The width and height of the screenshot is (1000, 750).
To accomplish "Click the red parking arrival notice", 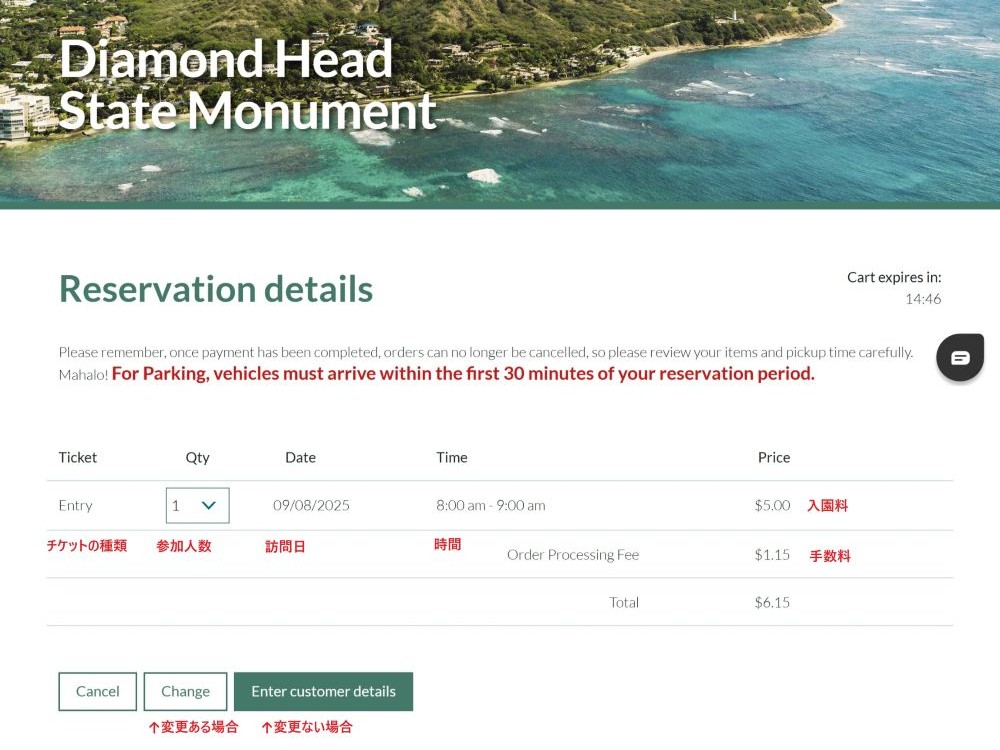I will [x=463, y=374].
